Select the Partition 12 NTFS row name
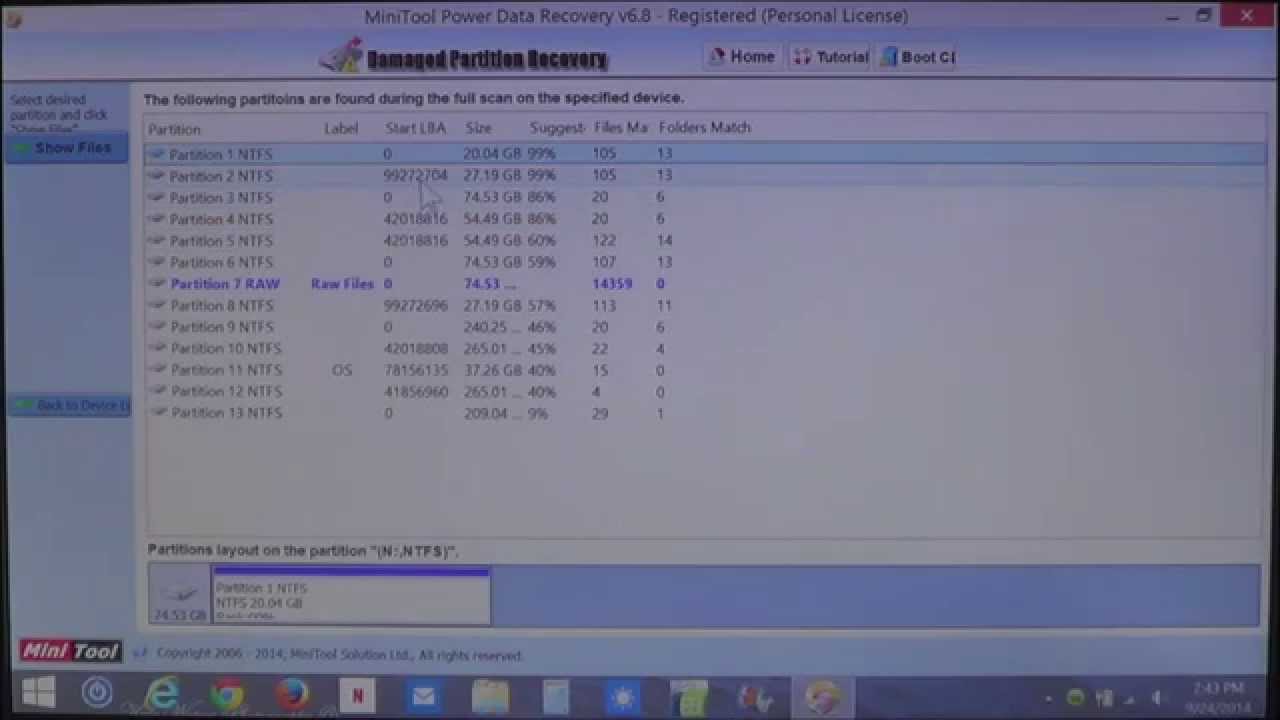1280x720 pixels. [x=226, y=392]
